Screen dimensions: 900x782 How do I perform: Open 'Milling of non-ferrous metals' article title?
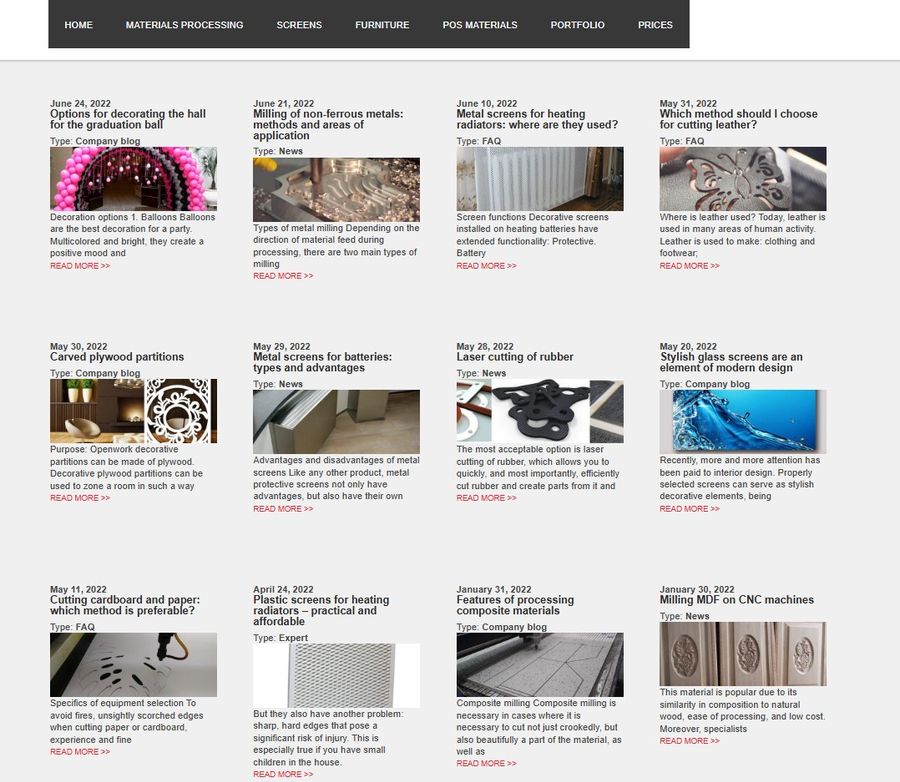[x=328, y=125]
